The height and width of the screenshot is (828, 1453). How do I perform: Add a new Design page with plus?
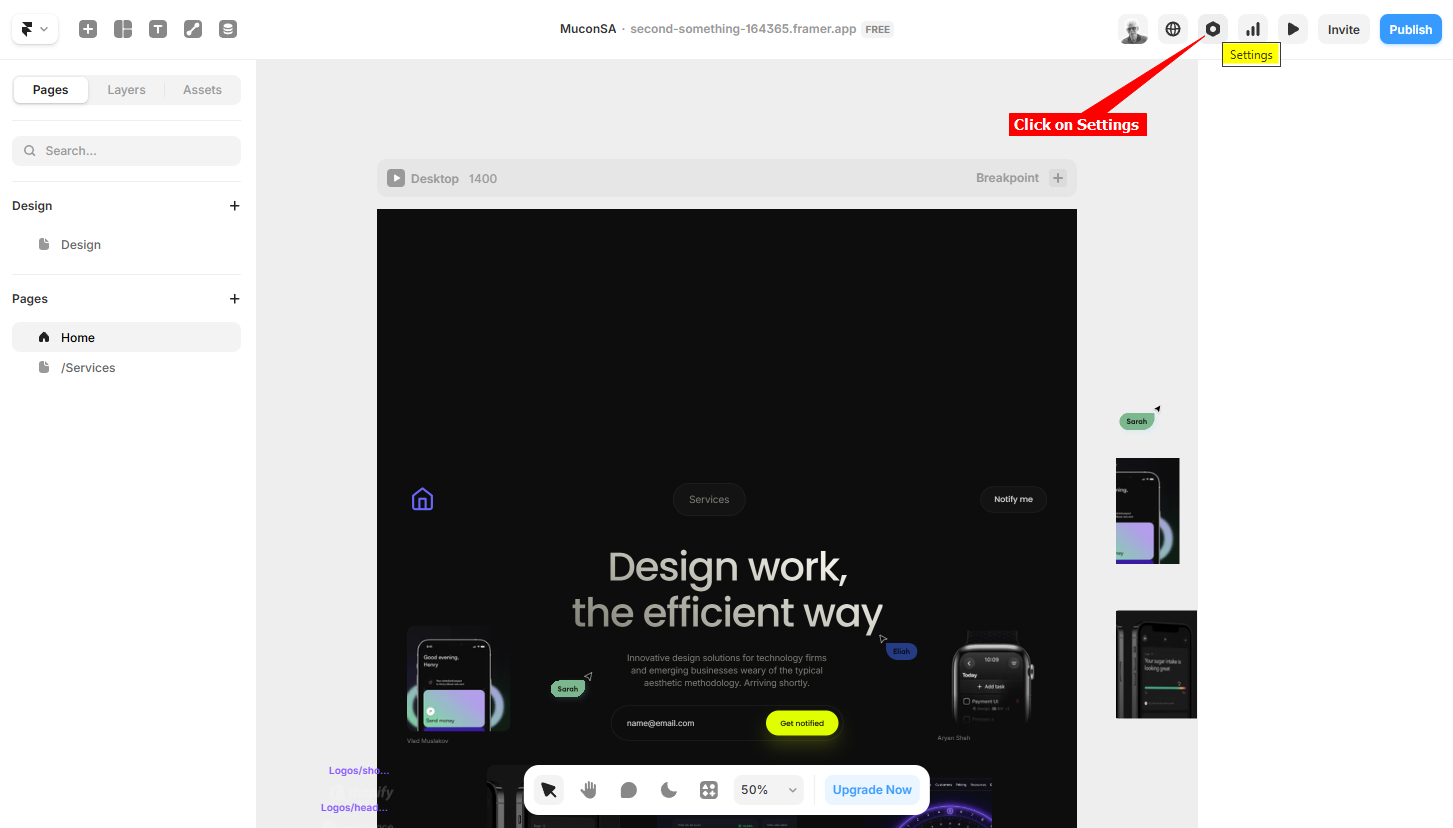tap(235, 206)
